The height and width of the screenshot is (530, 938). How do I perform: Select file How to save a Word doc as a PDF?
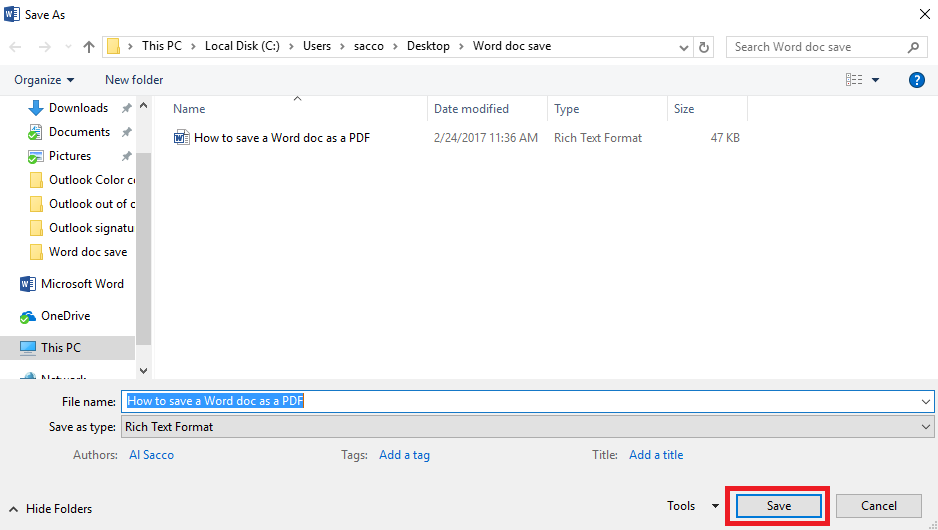point(282,138)
